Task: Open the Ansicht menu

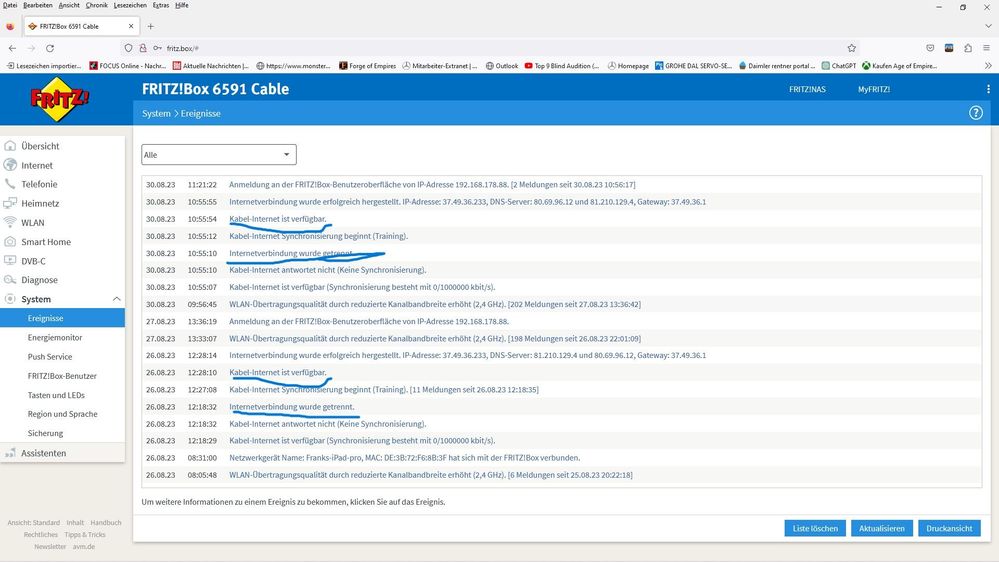Action: pyautogui.click(x=69, y=5)
